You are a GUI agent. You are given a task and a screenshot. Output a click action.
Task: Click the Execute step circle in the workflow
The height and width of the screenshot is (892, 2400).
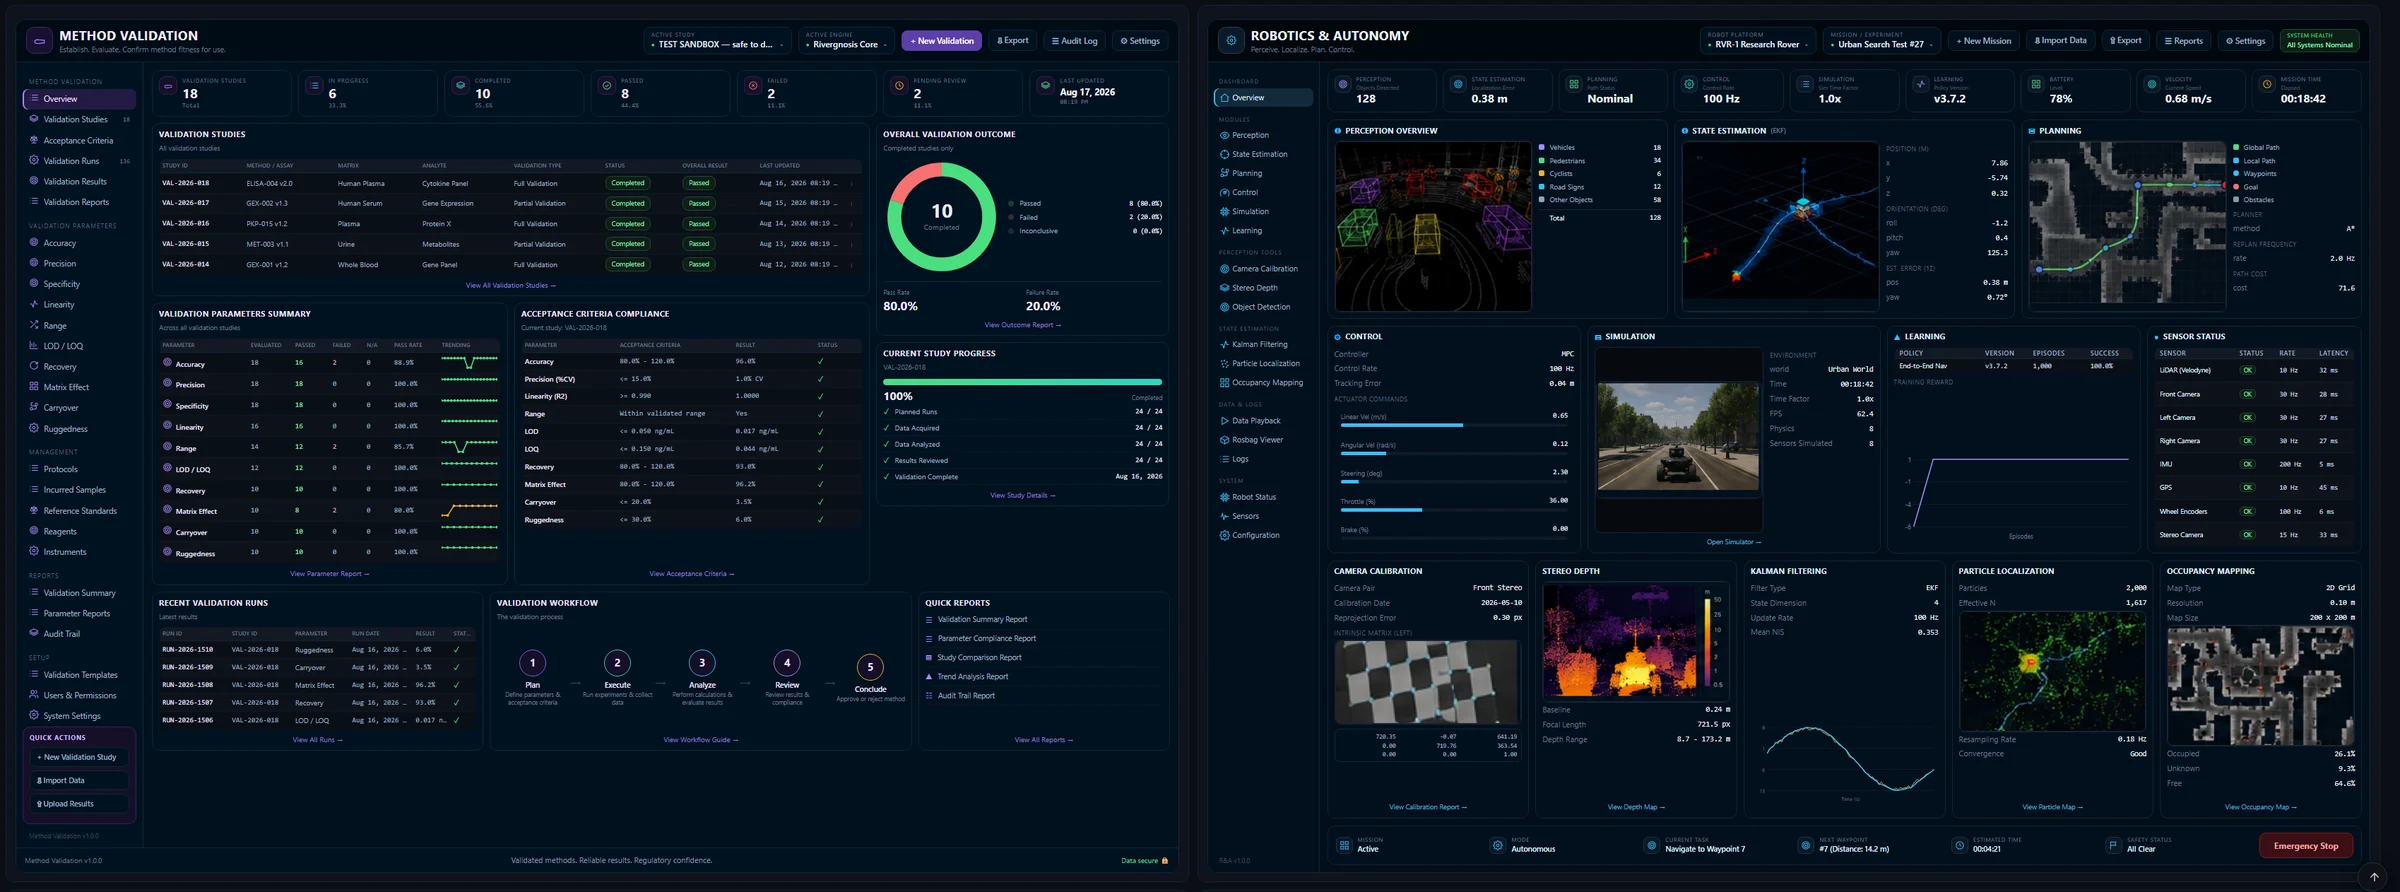point(617,663)
